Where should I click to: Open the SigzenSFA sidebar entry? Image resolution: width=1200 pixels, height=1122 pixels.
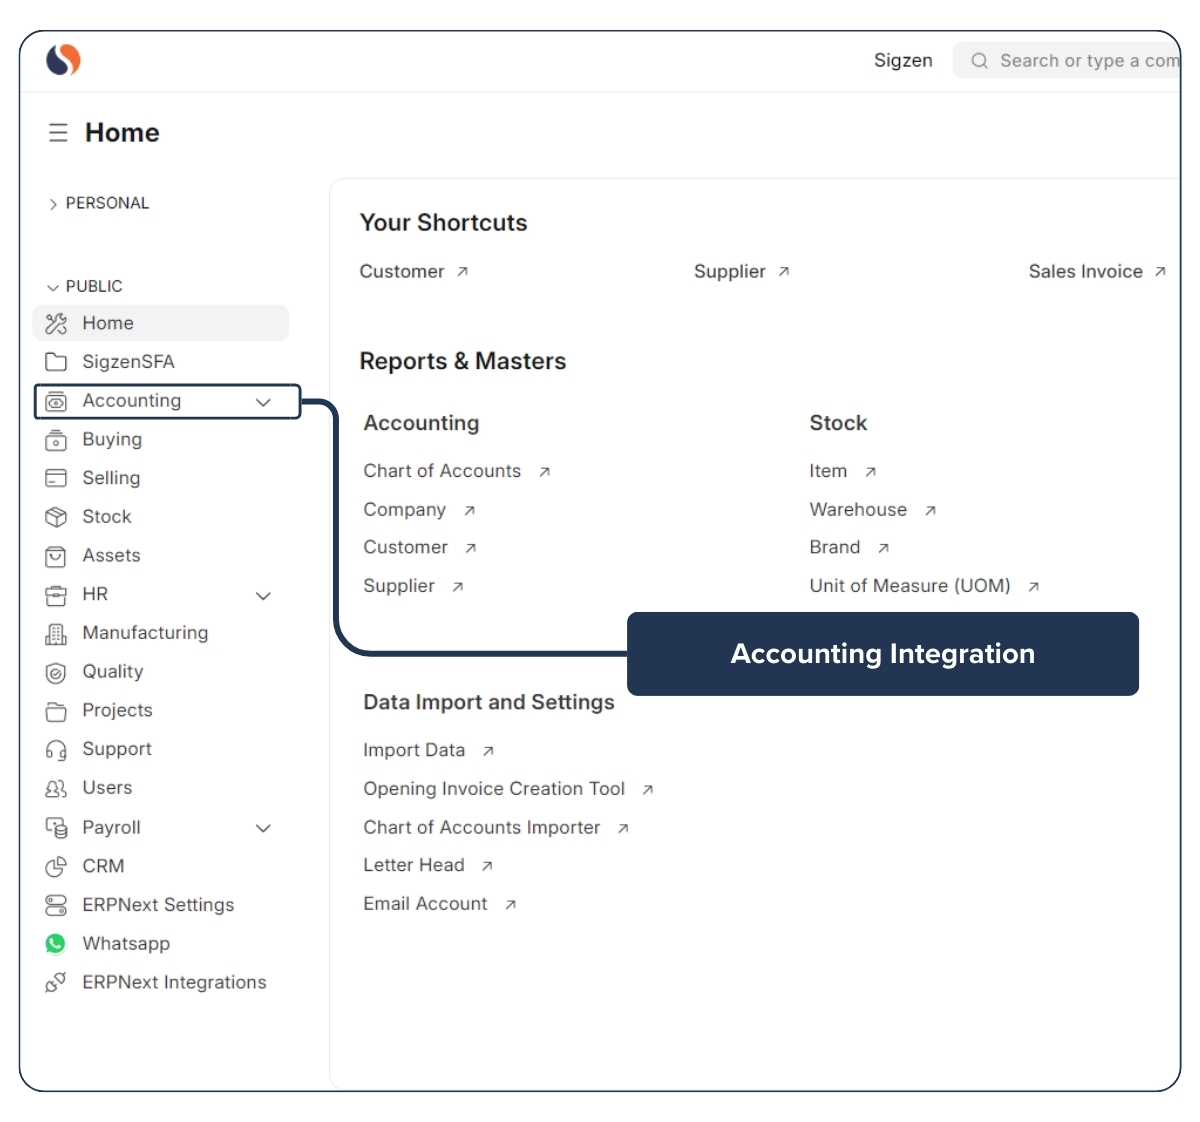128,362
